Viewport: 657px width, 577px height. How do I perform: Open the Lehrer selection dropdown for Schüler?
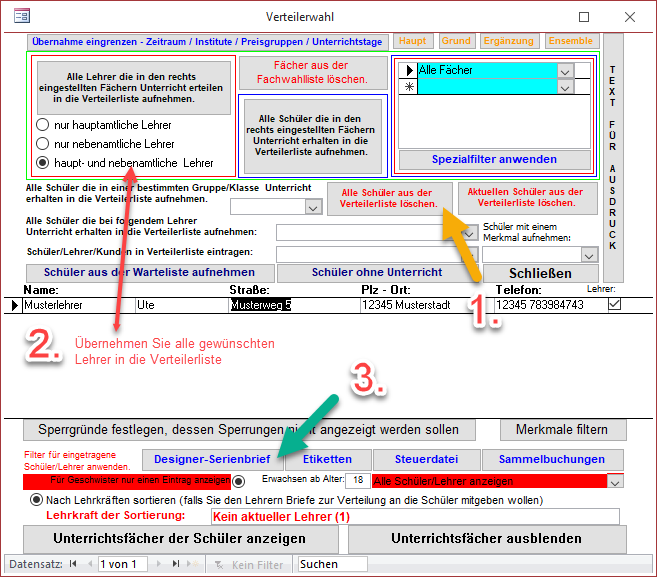click(470, 233)
